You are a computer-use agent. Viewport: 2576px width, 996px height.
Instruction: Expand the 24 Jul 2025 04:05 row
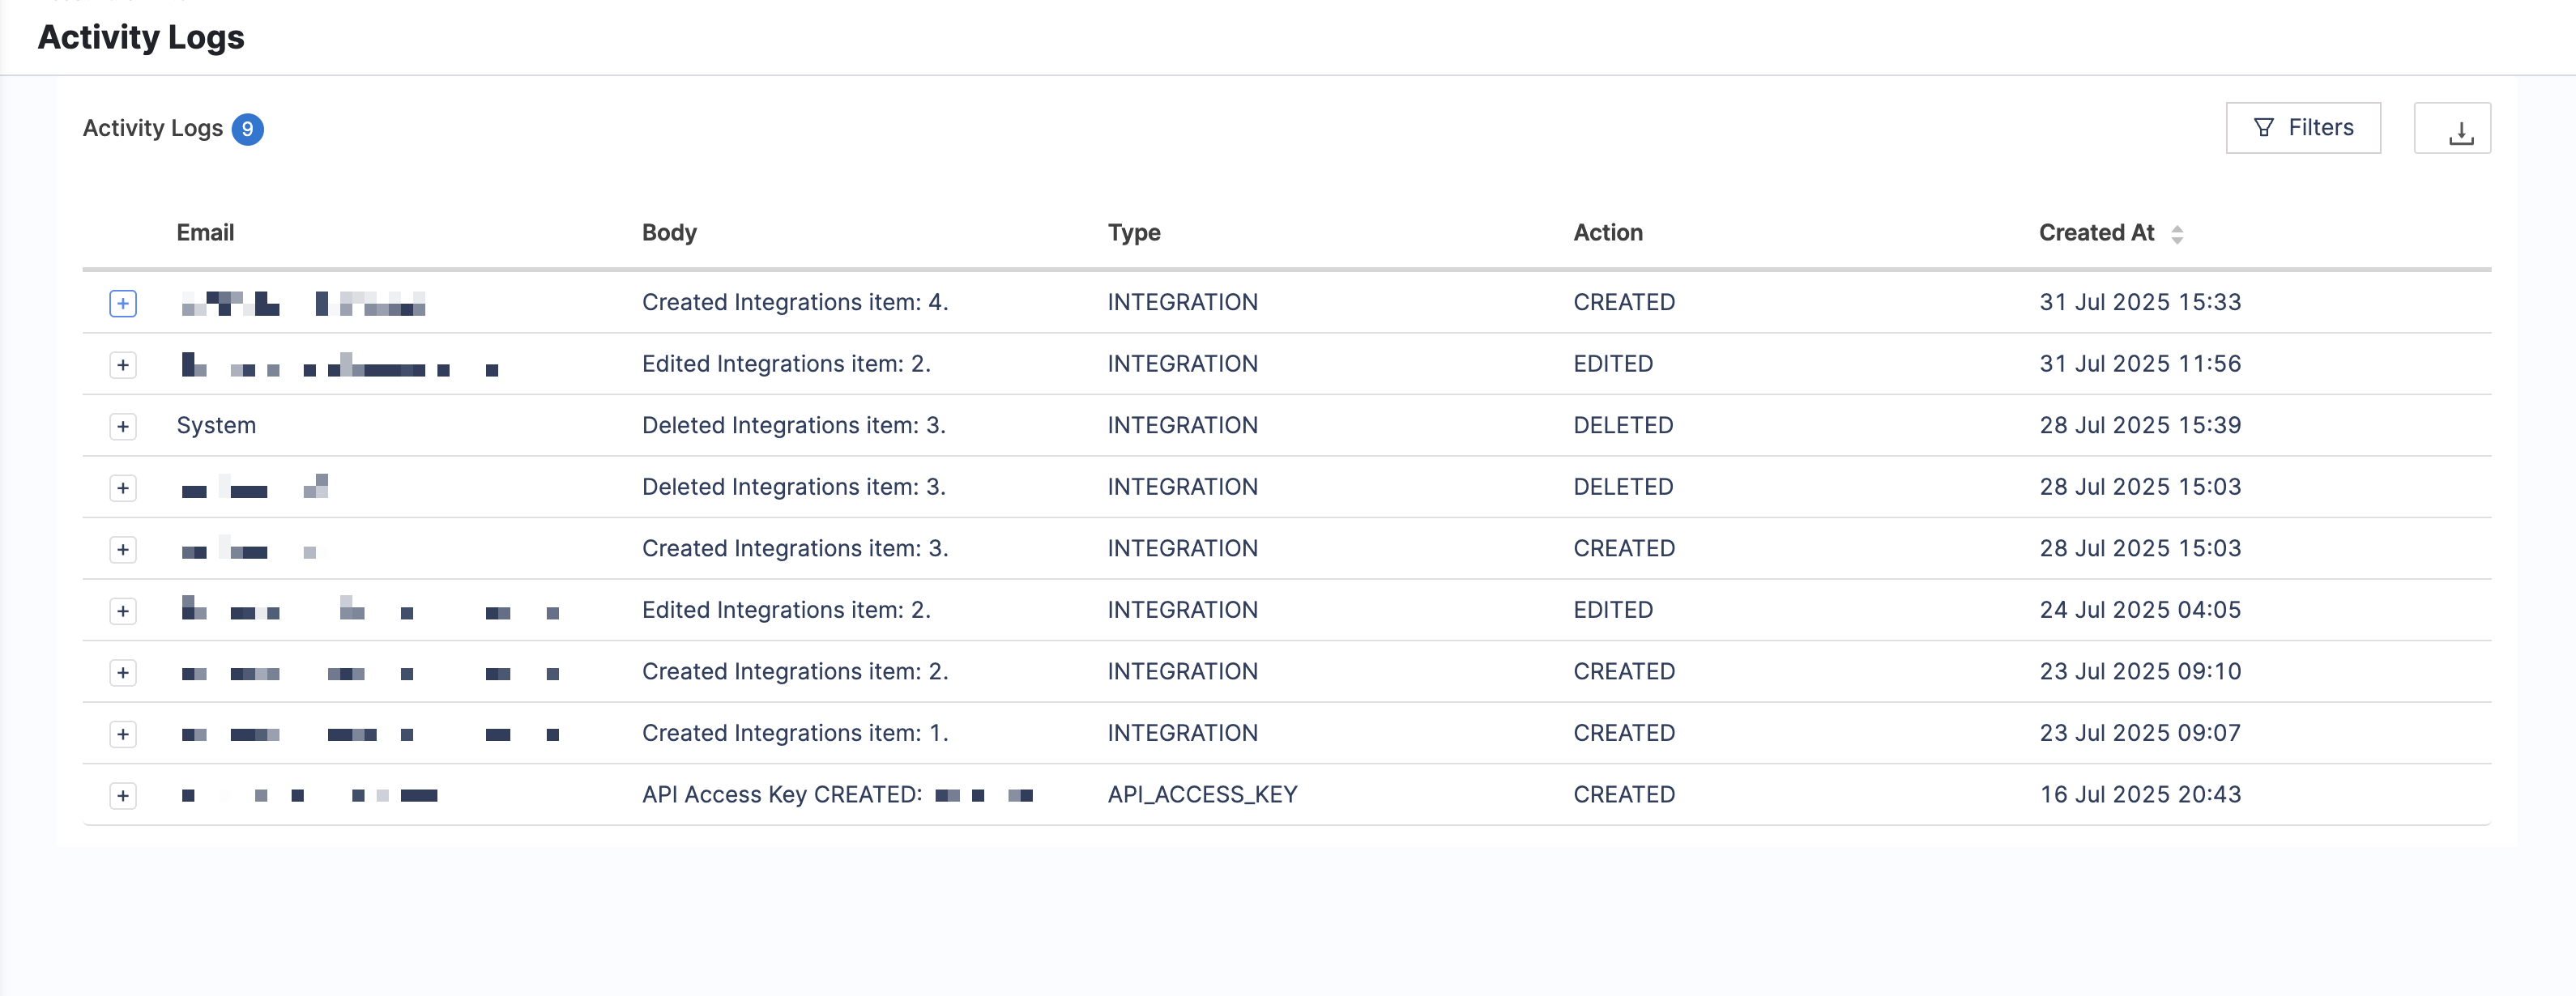pyautogui.click(x=123, y=611)
